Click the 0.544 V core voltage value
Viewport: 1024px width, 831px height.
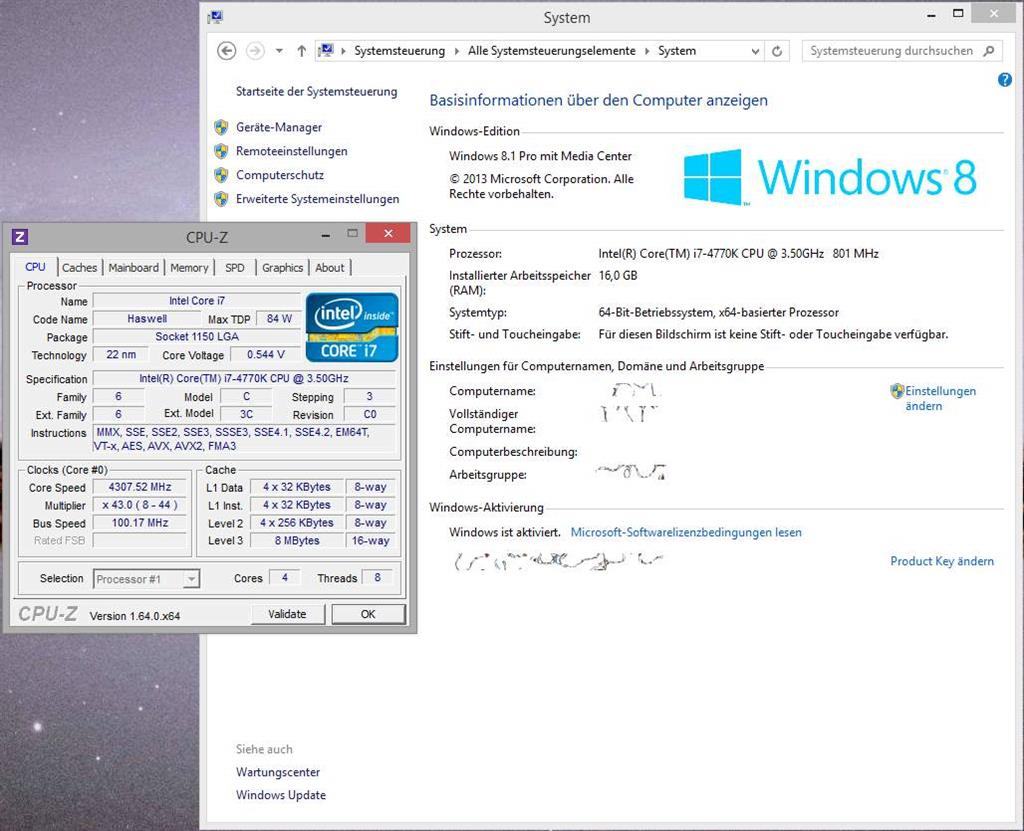[x=265, y=355]
